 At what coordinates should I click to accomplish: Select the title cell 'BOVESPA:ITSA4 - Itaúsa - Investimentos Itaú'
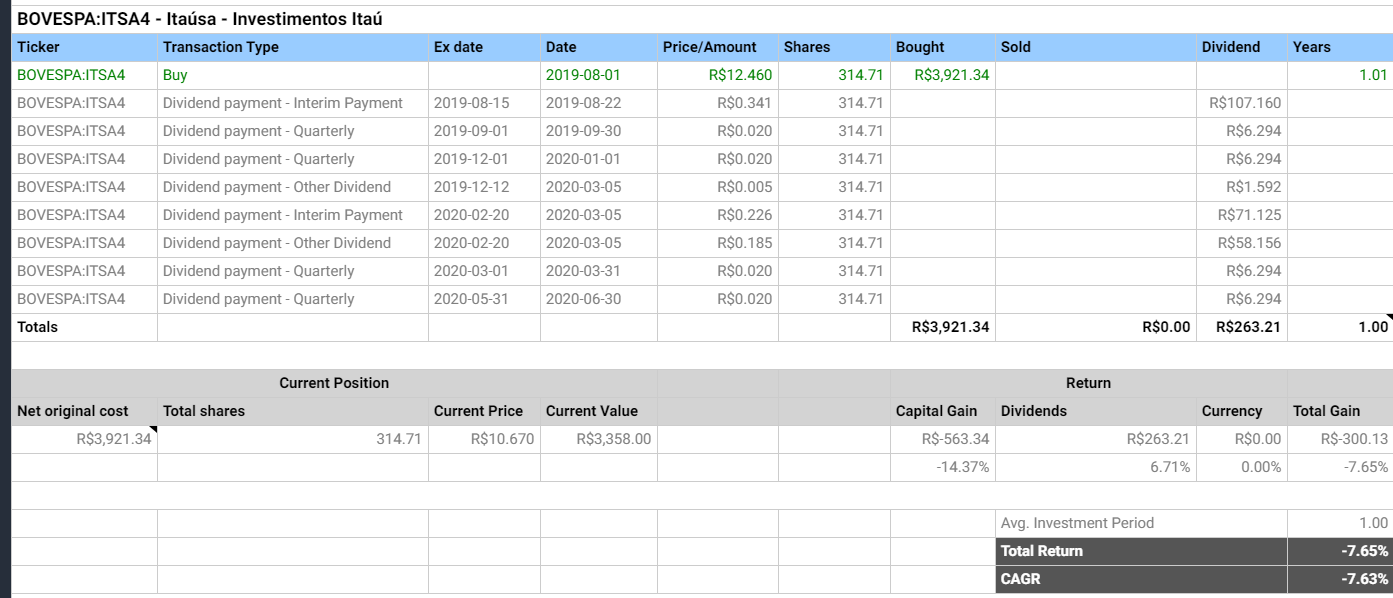200,19
